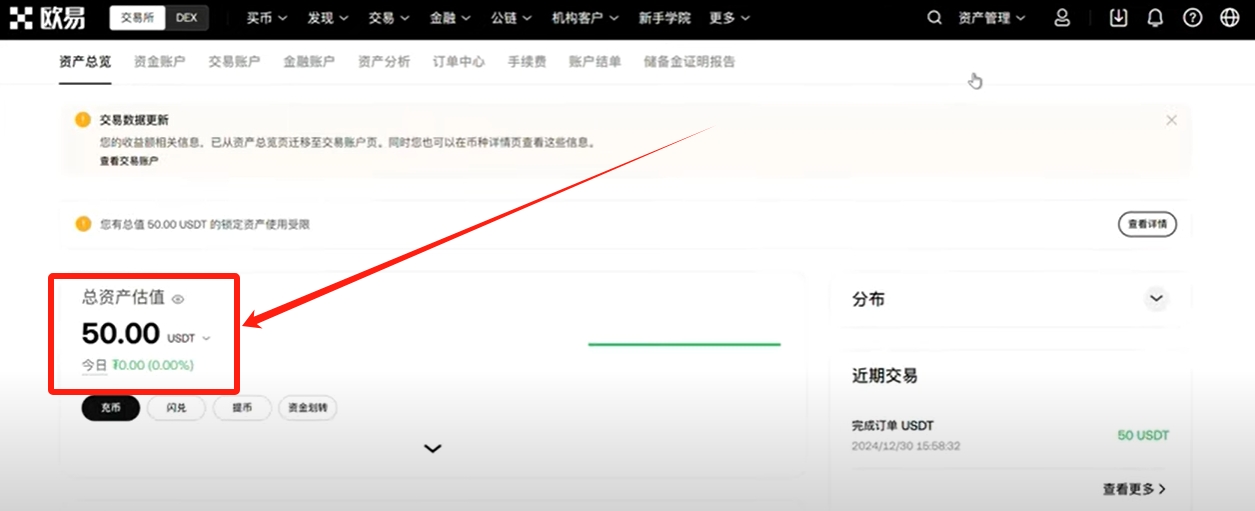The height and width of the screenshot is (511, 1255).
Task: Follow the 查看更多 link
Action: click(x=1134, y=489)
